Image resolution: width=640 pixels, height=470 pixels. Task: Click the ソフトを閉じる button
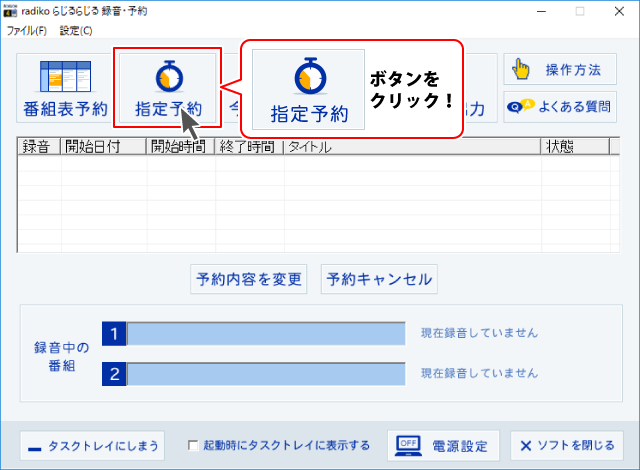(567, 446)
